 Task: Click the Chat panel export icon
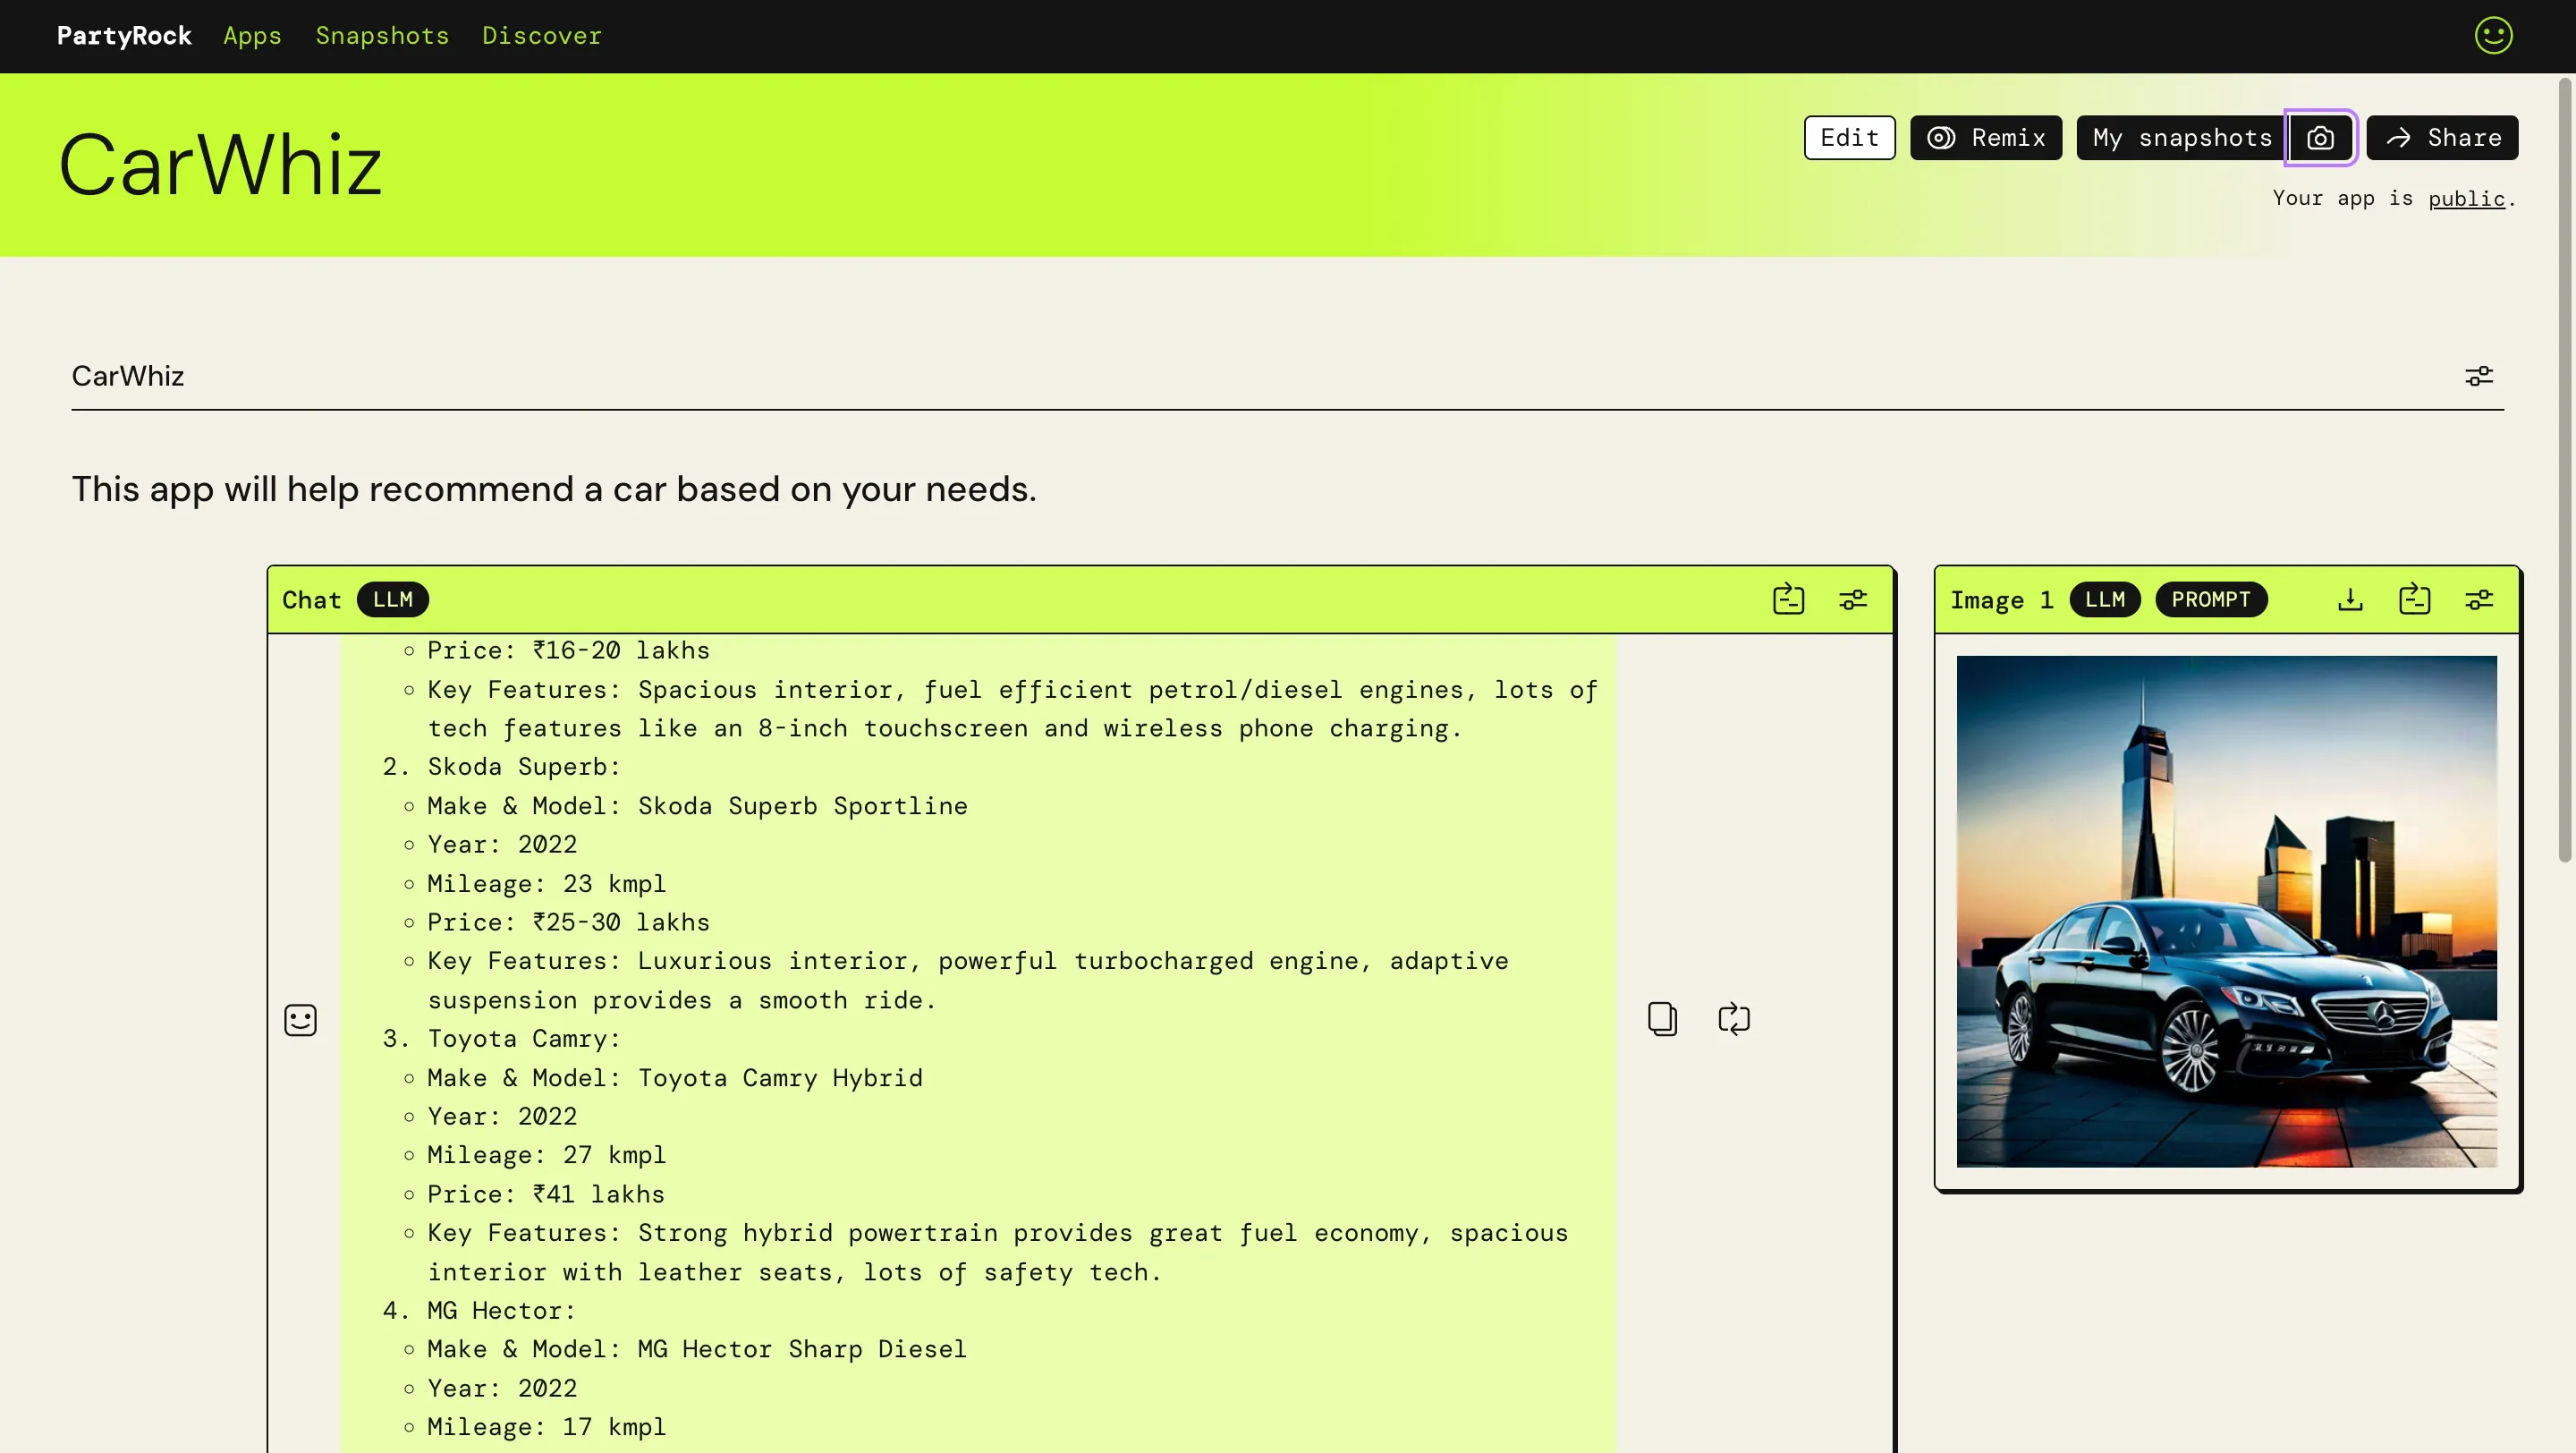(x=1789, y=599)
